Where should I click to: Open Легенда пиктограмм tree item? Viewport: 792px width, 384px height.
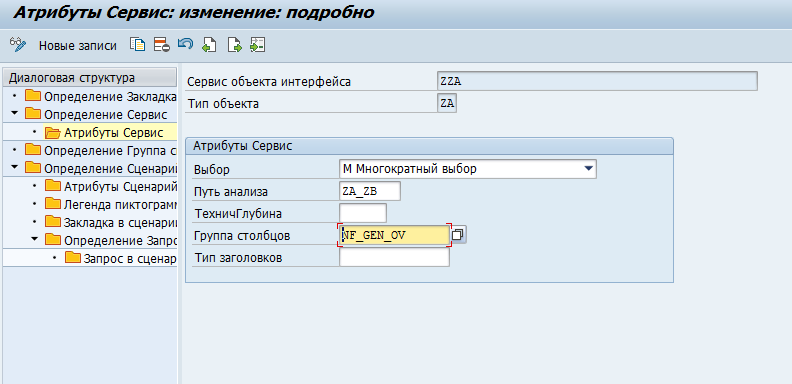pyautogui.click(x=111, y=205)
